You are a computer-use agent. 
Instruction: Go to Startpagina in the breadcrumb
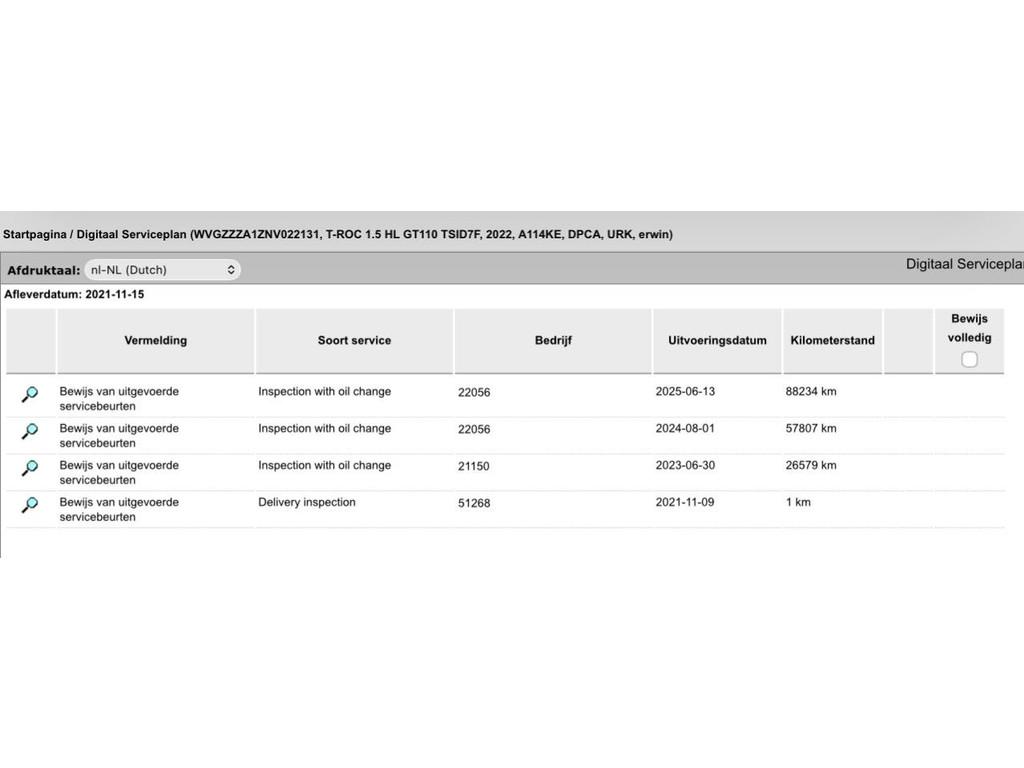pyautogui.click(x=34, y=235)
